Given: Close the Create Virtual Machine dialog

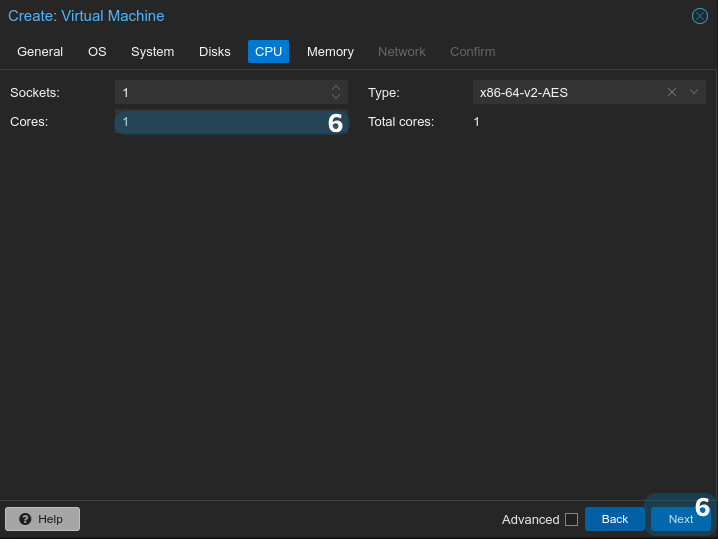Looking at the screenshot, I should 700,16.
